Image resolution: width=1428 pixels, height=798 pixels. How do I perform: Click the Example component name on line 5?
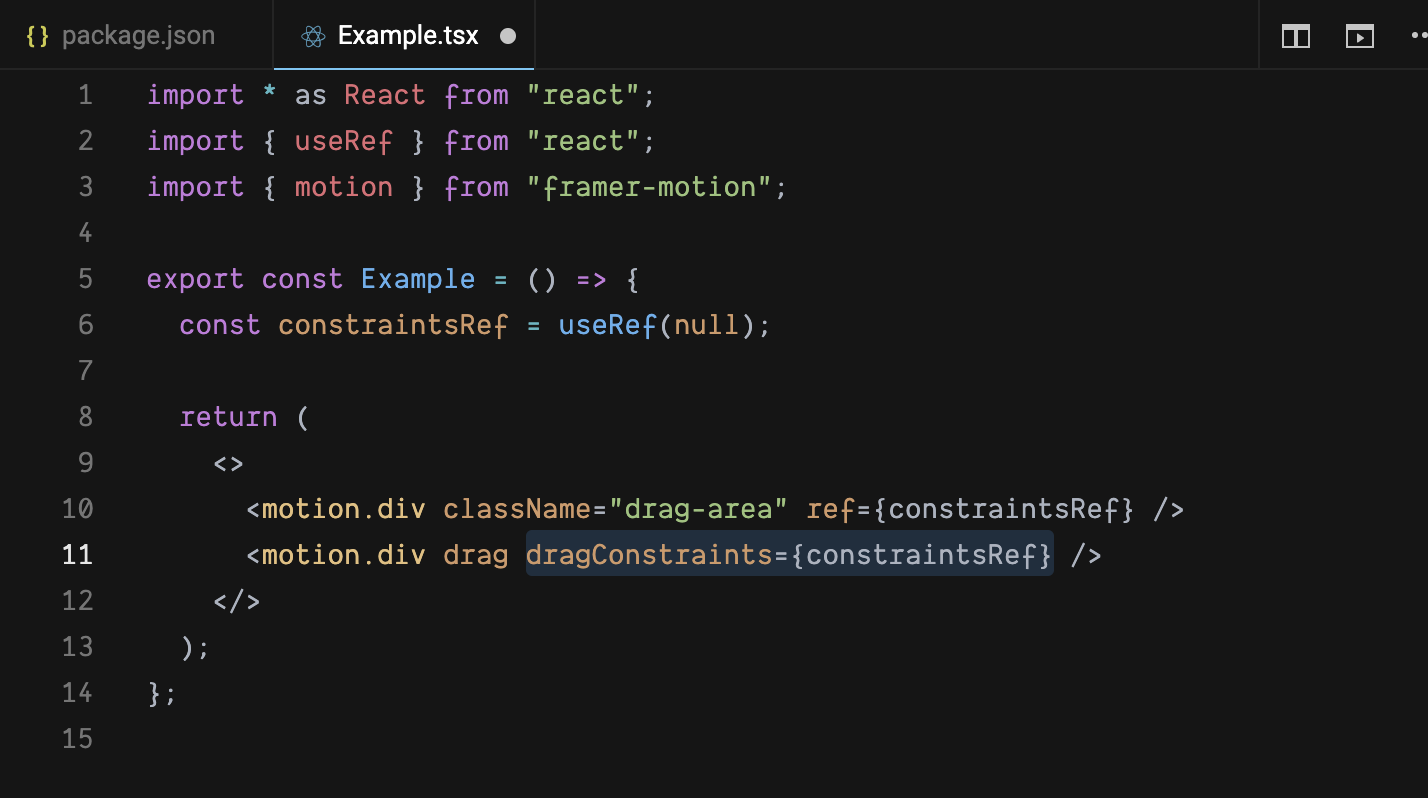[418, 278]
